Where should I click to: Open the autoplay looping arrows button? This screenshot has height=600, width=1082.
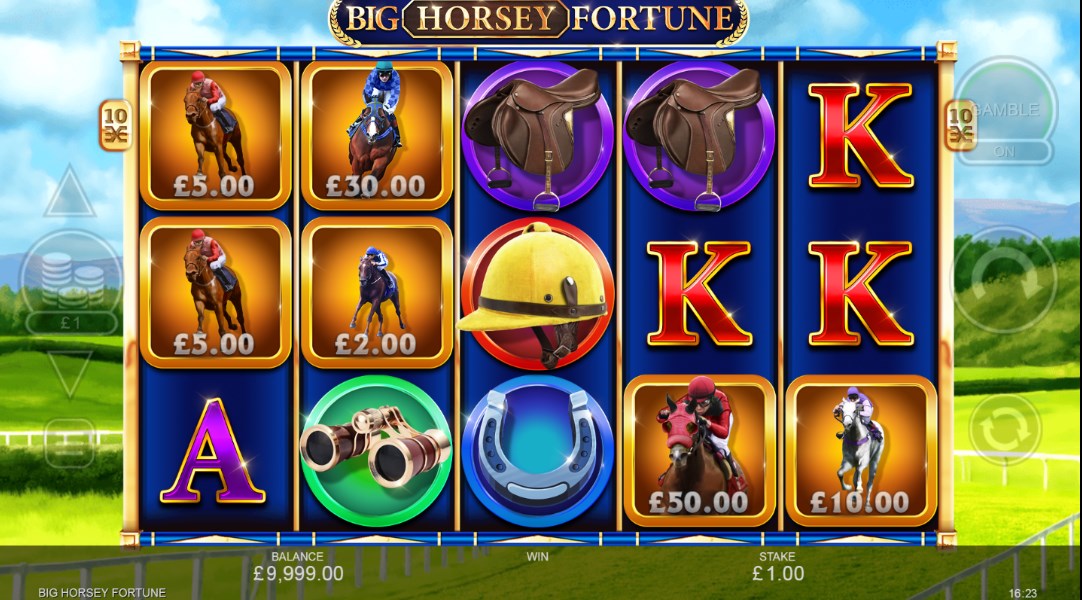1005,429
